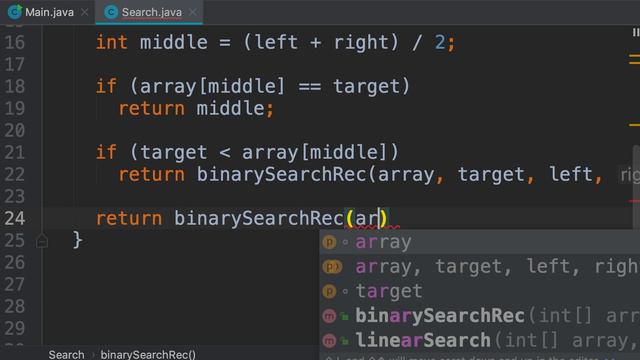
Task: Click the inspection status icon top right
Action: click(636, 33)
